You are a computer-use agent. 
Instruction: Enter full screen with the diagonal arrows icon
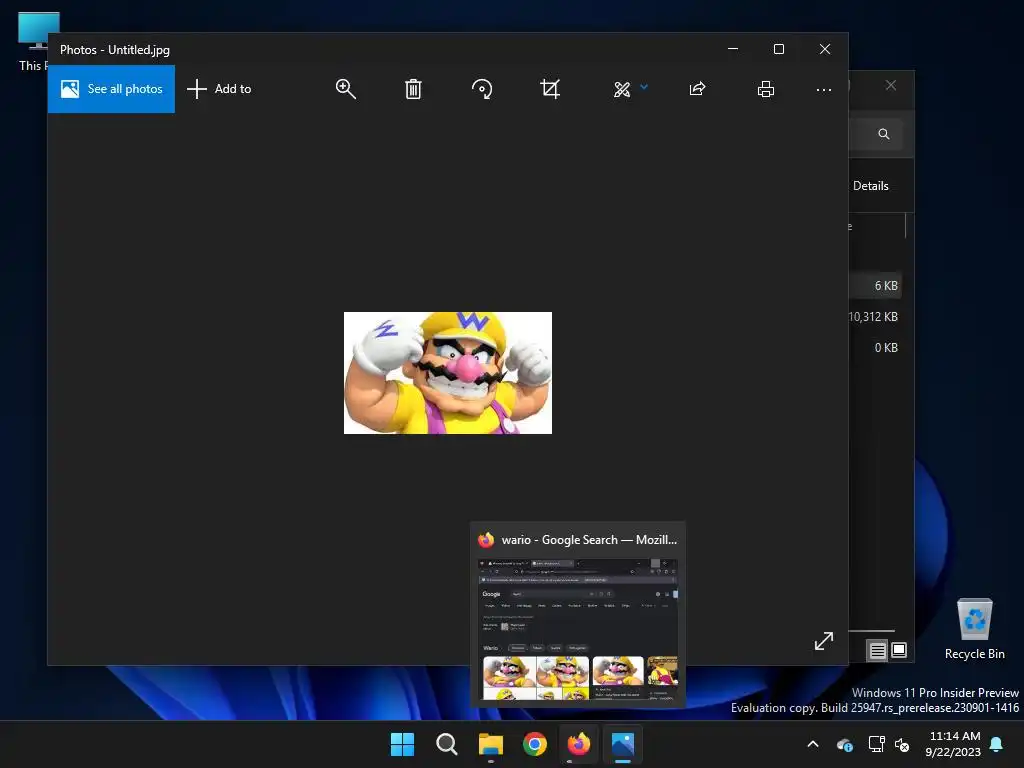[824, 641]
